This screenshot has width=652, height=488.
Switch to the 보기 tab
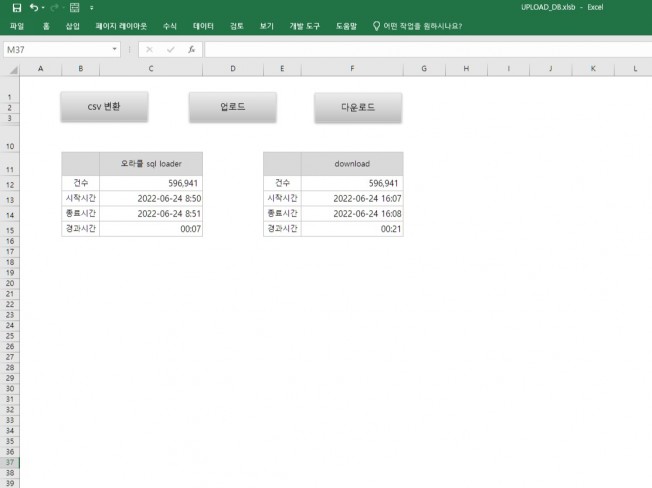(x=267, y=26)
